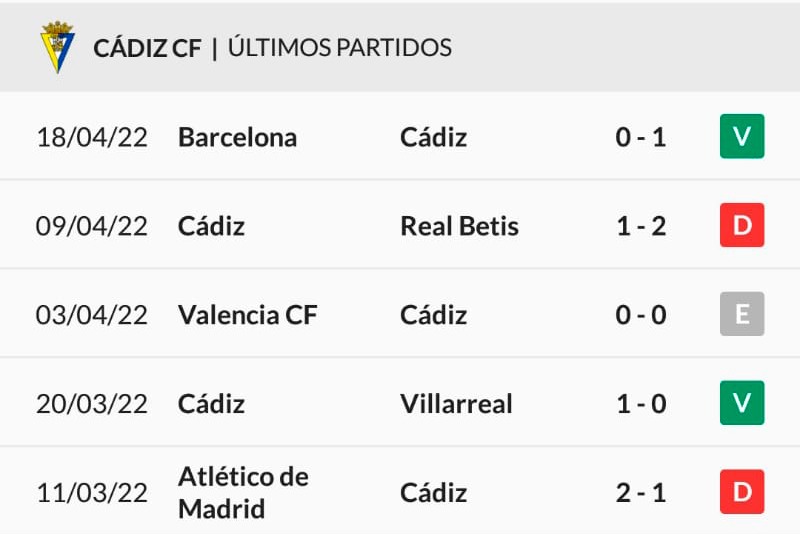The height and width of the screenshot is (534, 800).
Task: Click grey E badge for Valencia match
Action: pyautogui.click(x=742, y=314)
